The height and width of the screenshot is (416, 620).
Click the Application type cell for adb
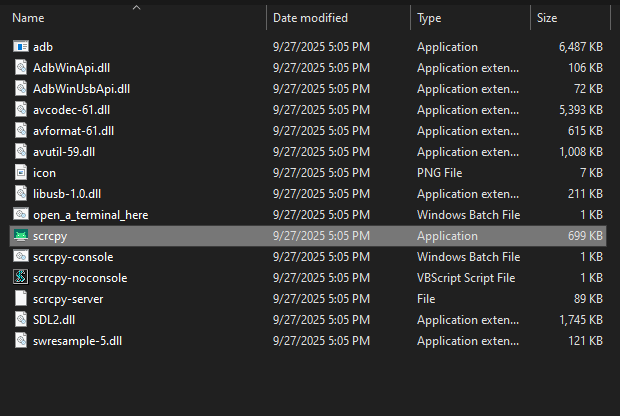coord(447,47)
